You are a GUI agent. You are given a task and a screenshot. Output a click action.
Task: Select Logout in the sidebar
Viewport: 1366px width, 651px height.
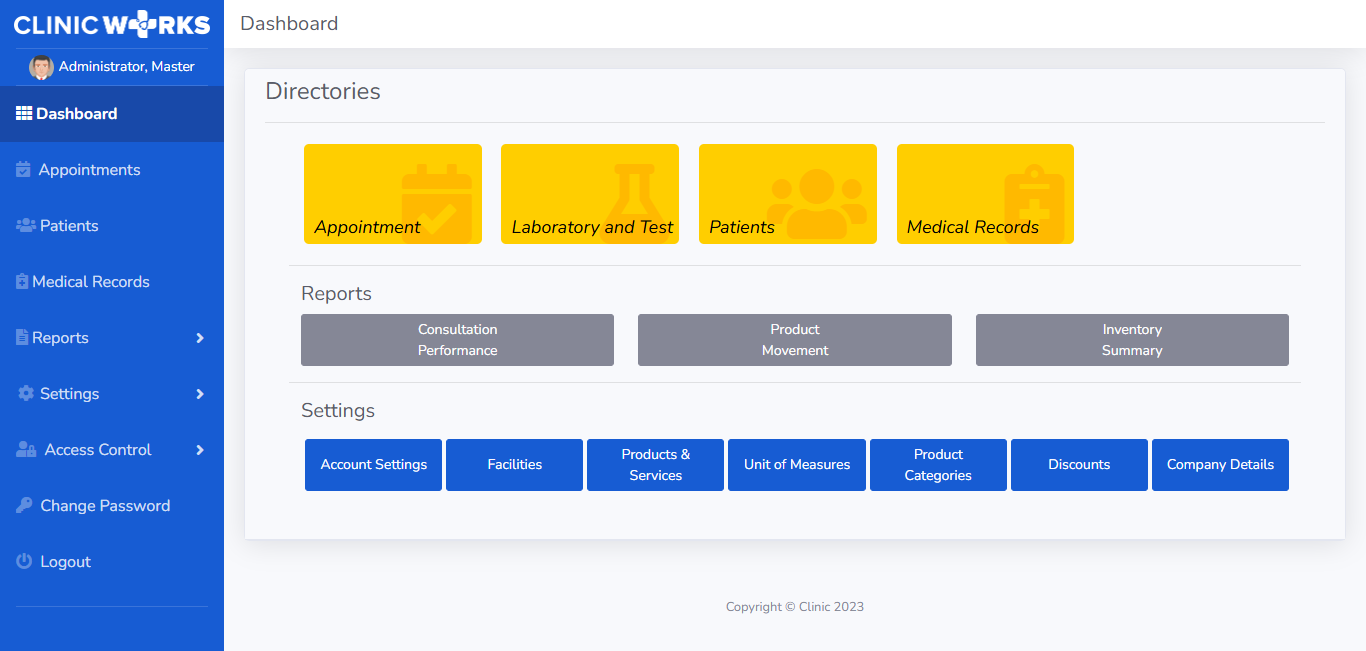112,562
